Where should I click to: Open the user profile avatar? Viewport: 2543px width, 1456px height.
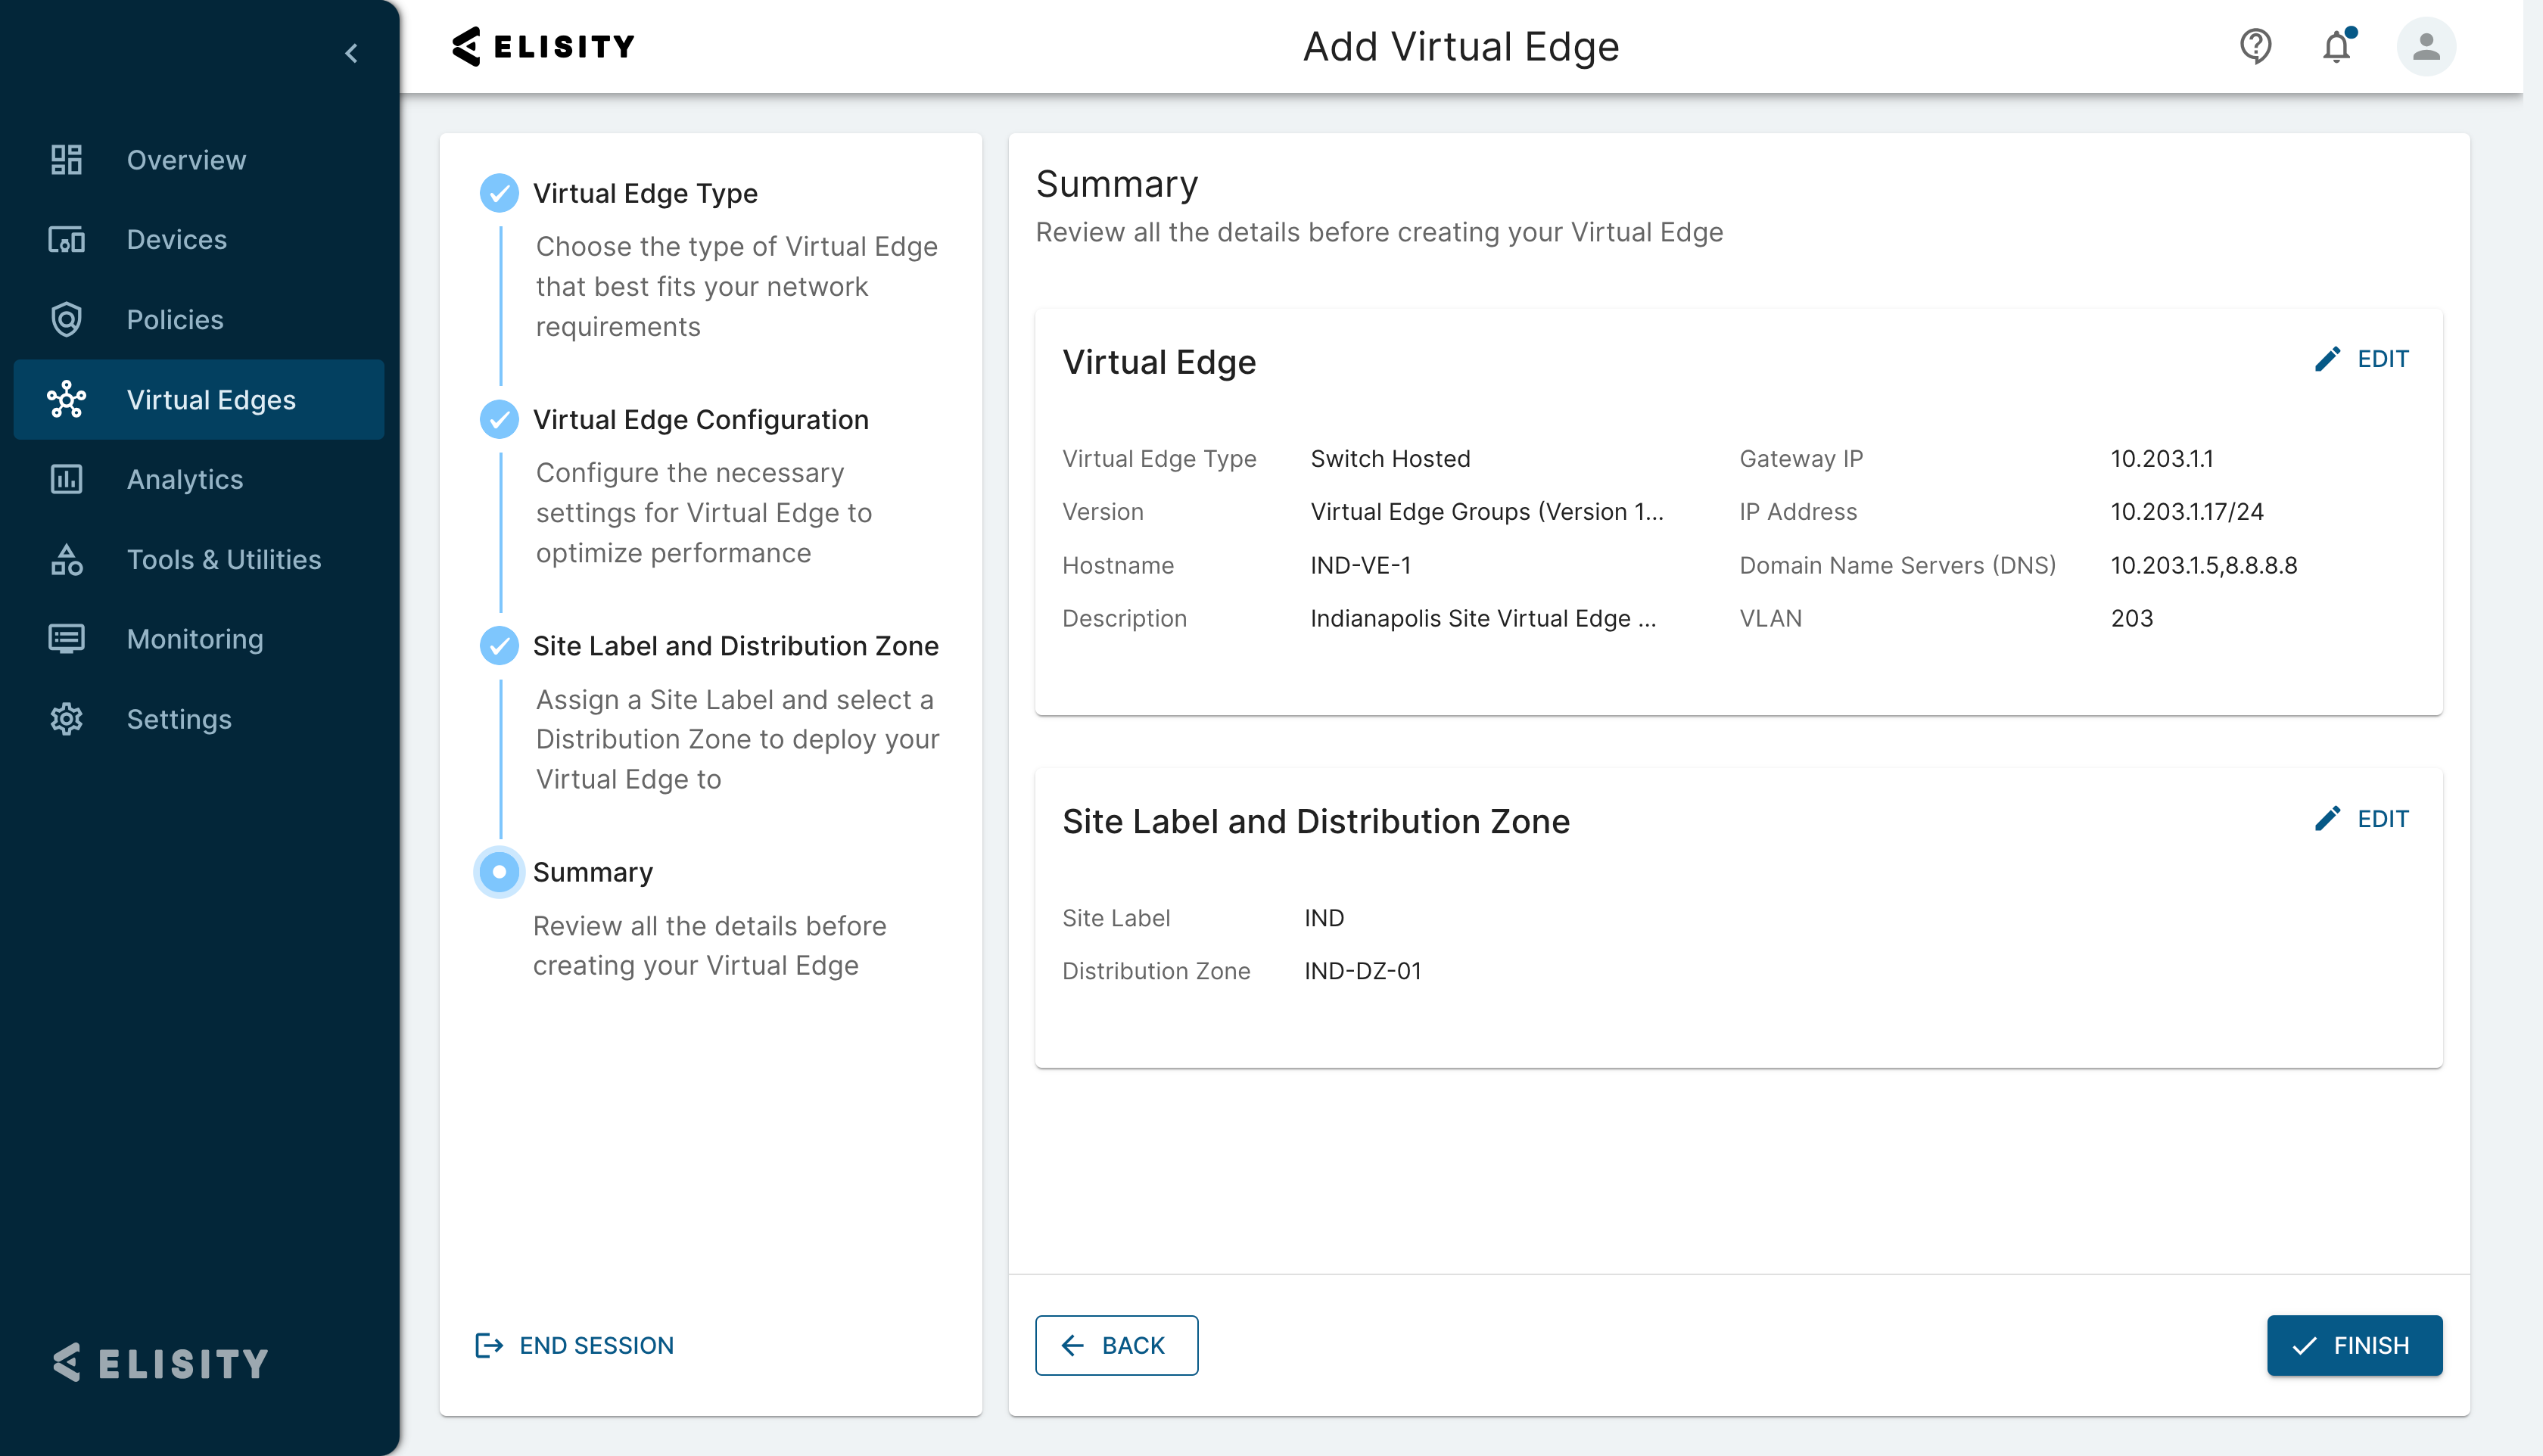[2425, 46]
